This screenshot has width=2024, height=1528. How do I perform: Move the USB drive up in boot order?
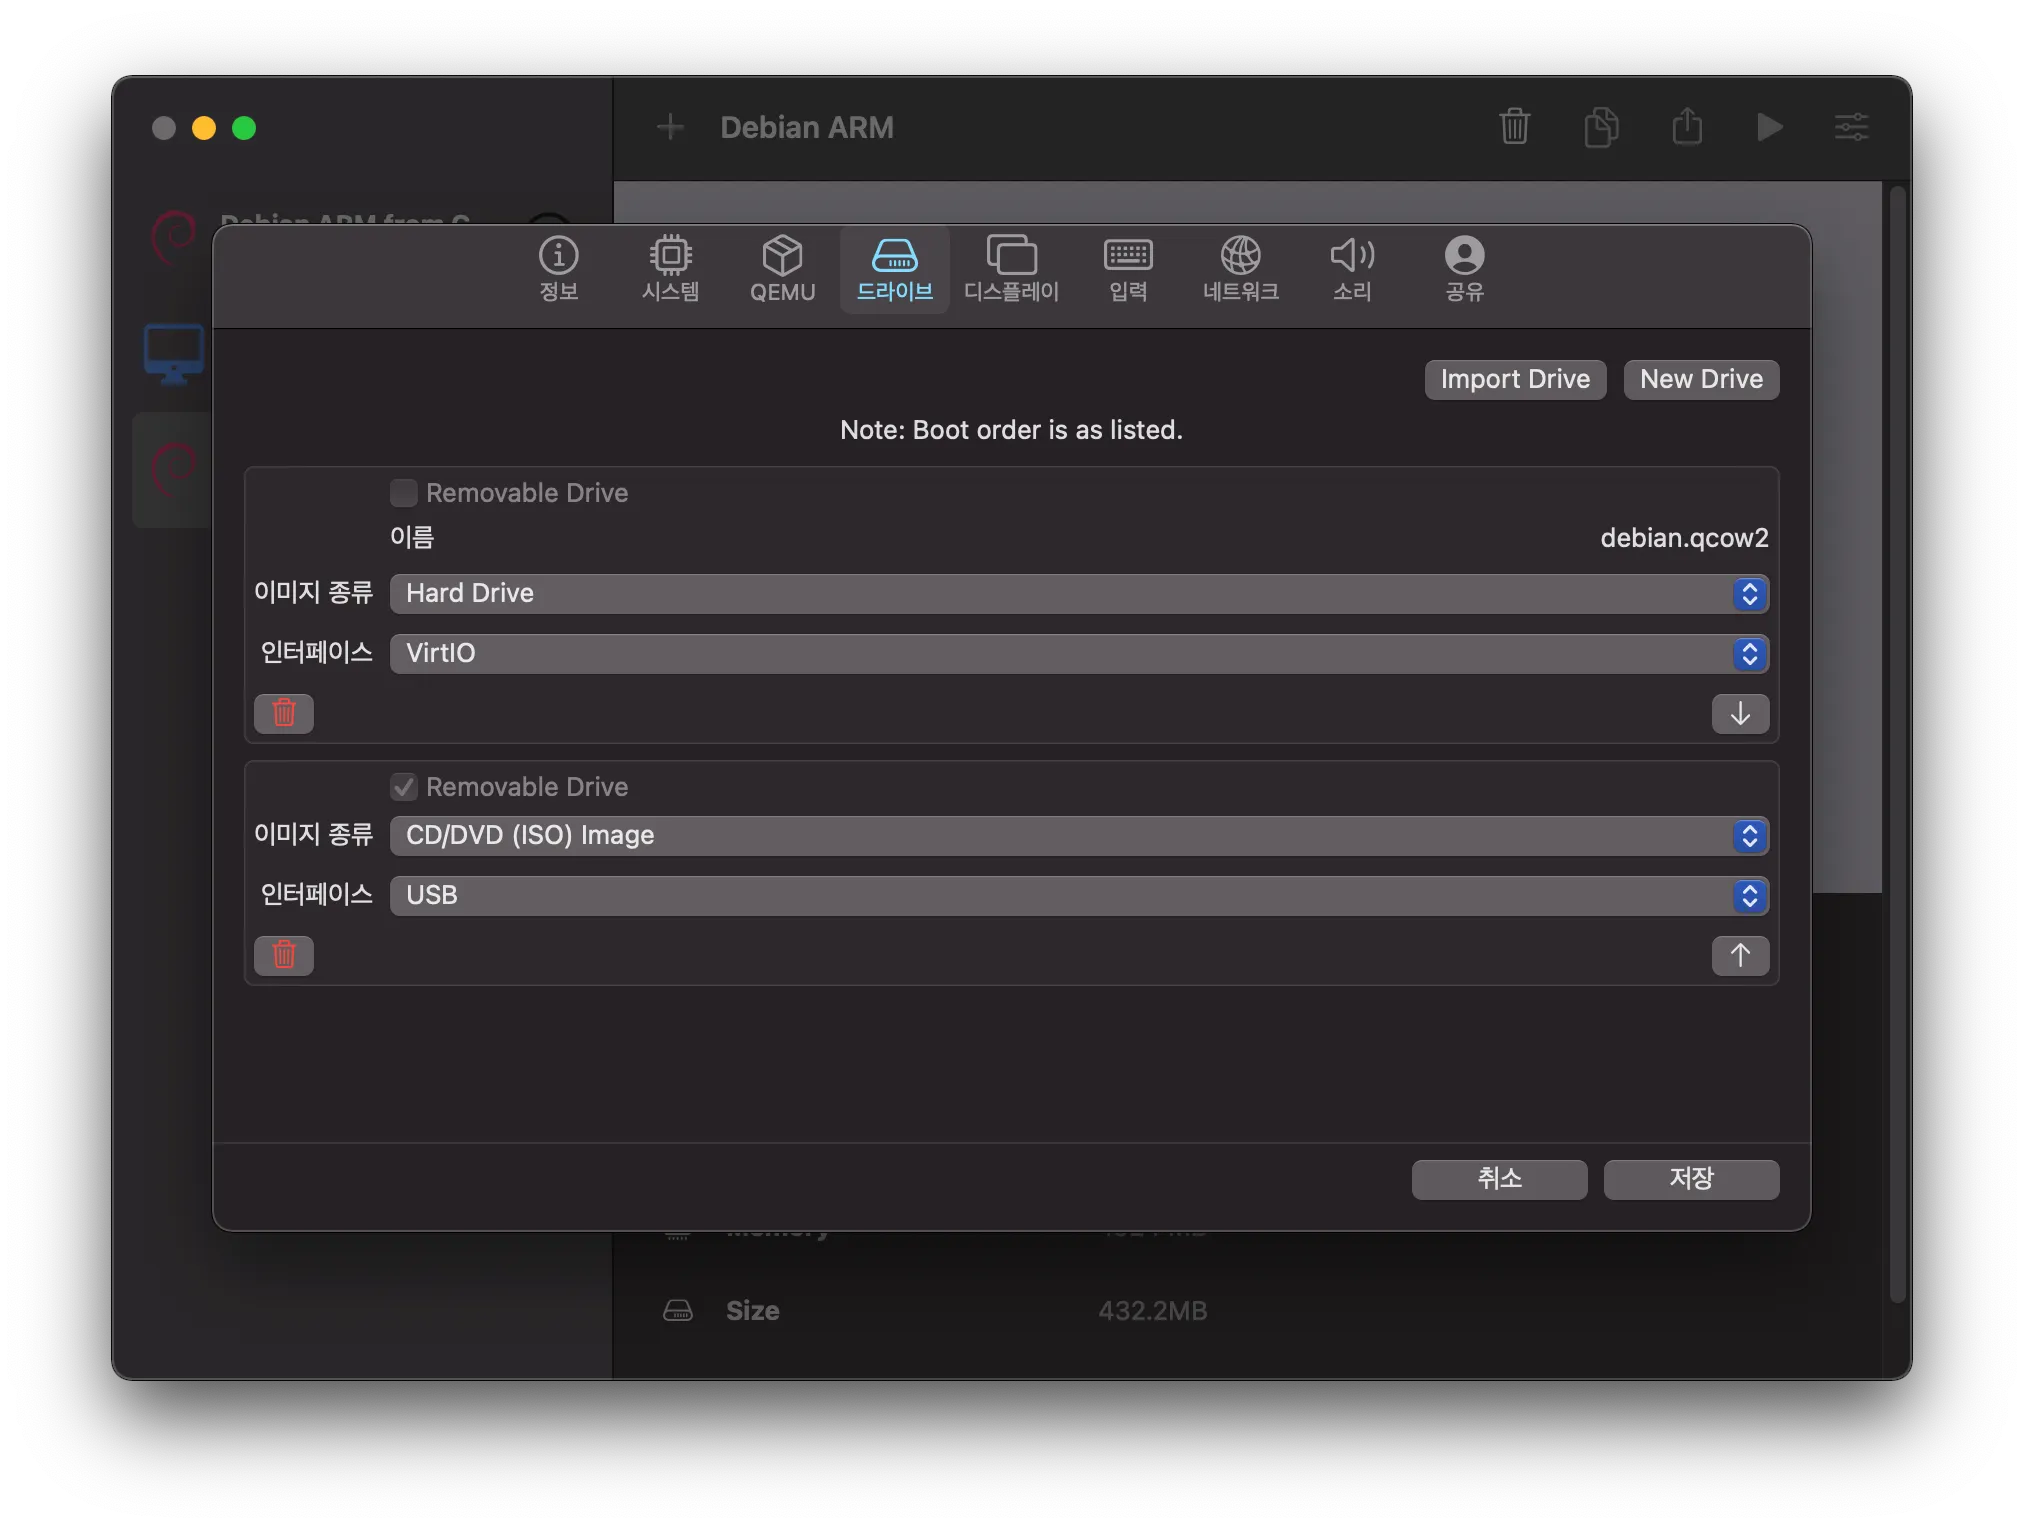click(1740, 956)
